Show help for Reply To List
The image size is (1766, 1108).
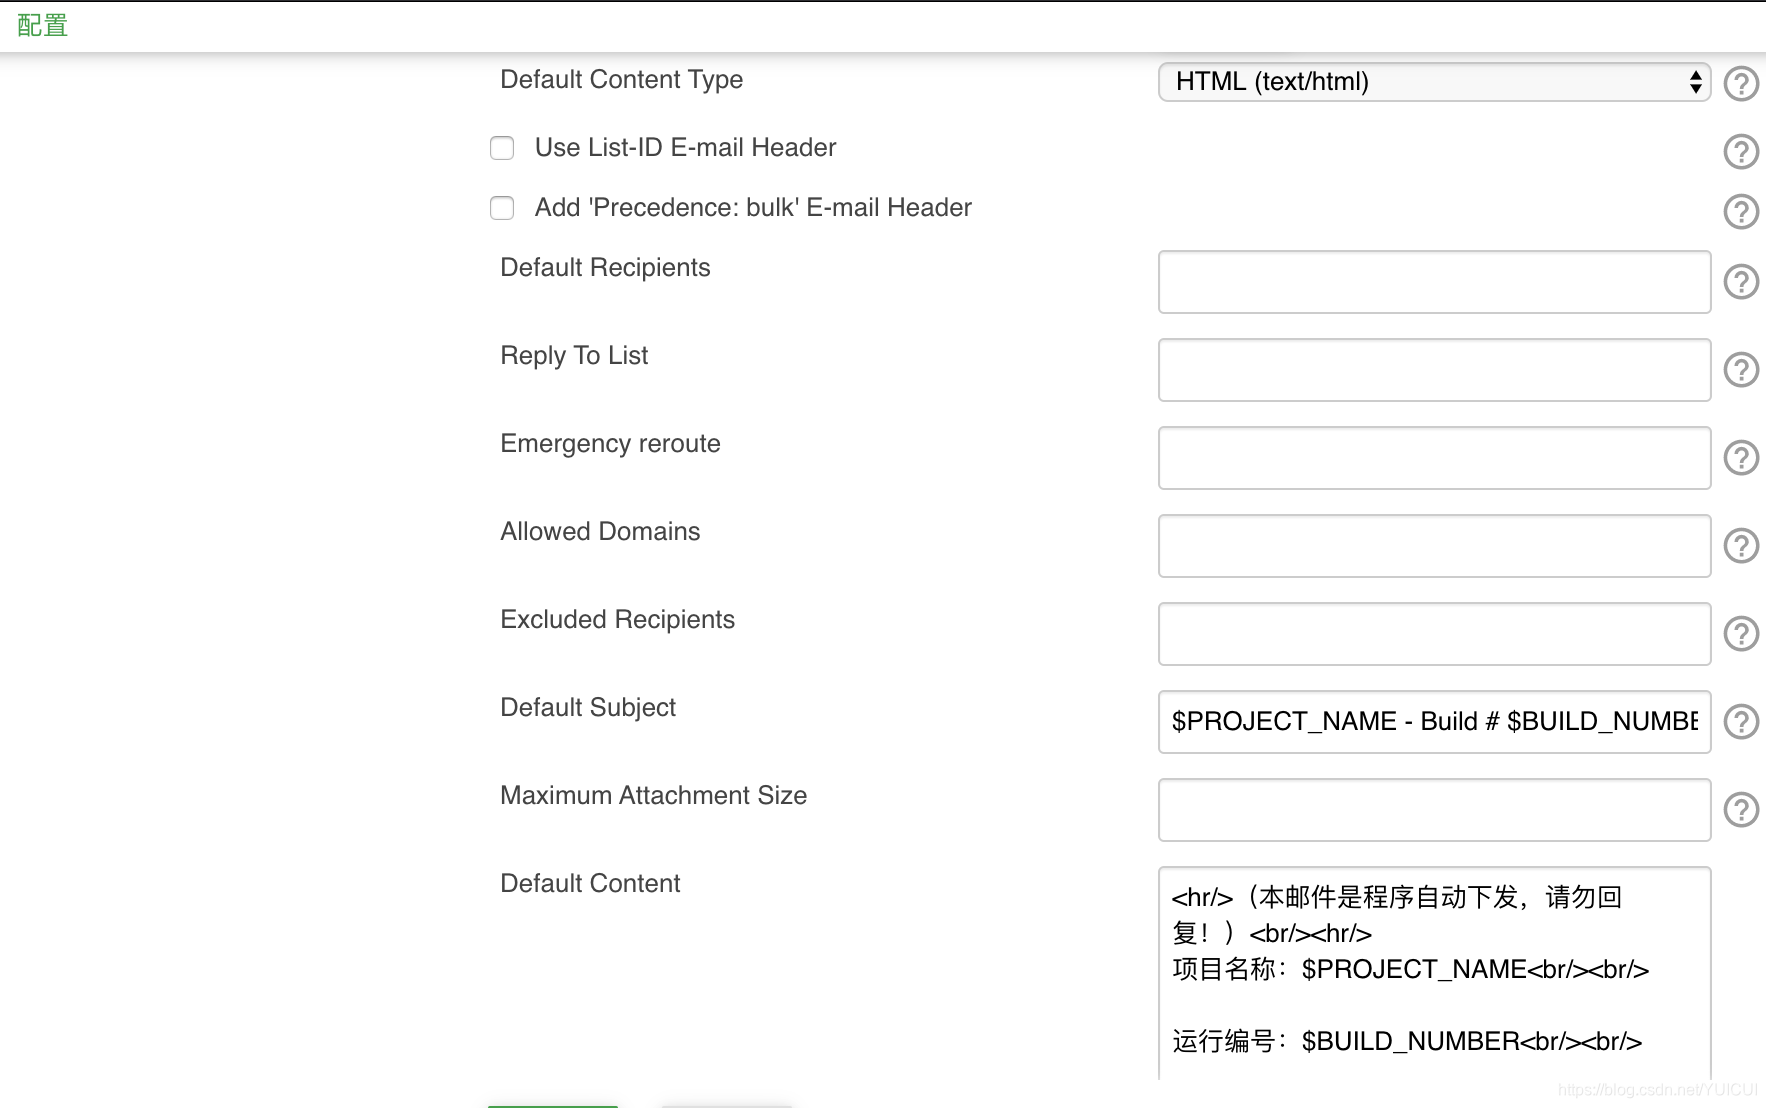pyautogui.click(x=1741, y=370)
